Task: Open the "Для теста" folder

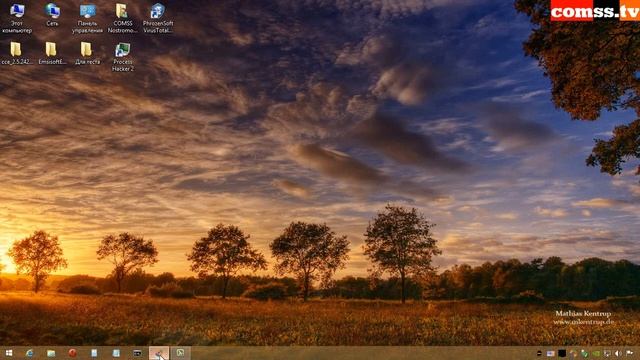Action: [87, 53]
